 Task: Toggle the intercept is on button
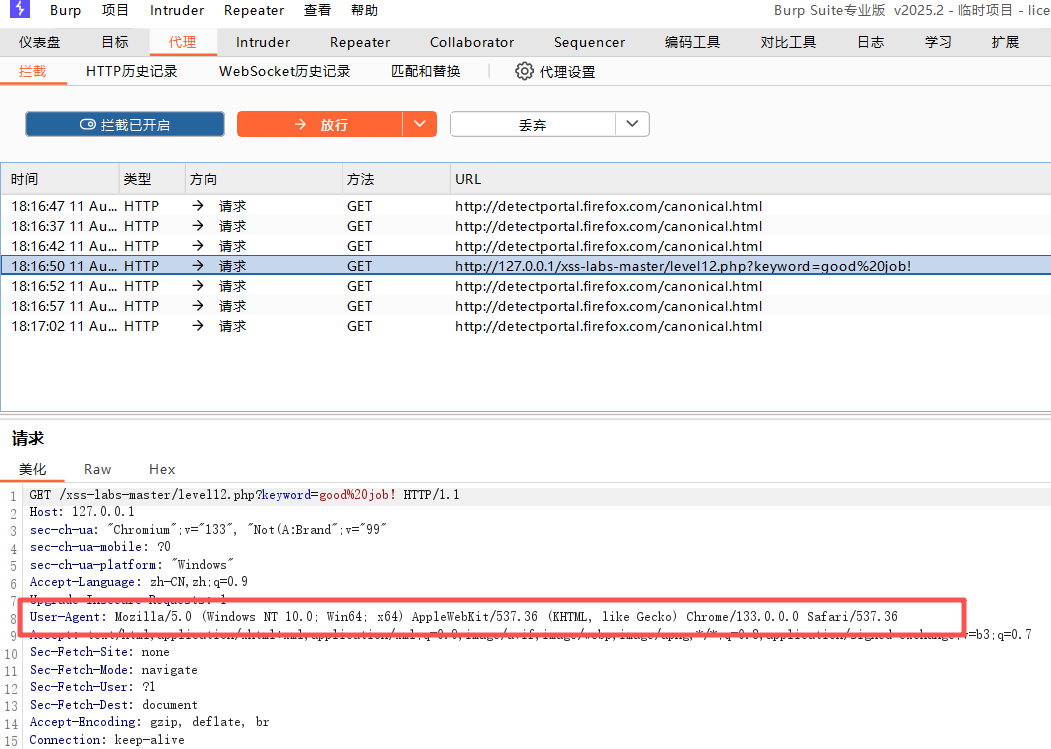pyautogui.click(x=125, y=124)
